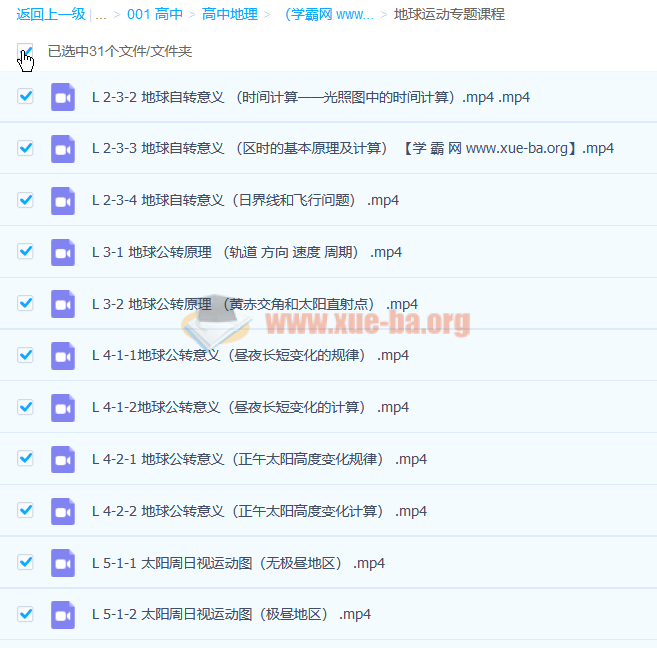Uncheck the L 4-1-2 昼夜长短变化的计算 checkbox

pos(26,407)
